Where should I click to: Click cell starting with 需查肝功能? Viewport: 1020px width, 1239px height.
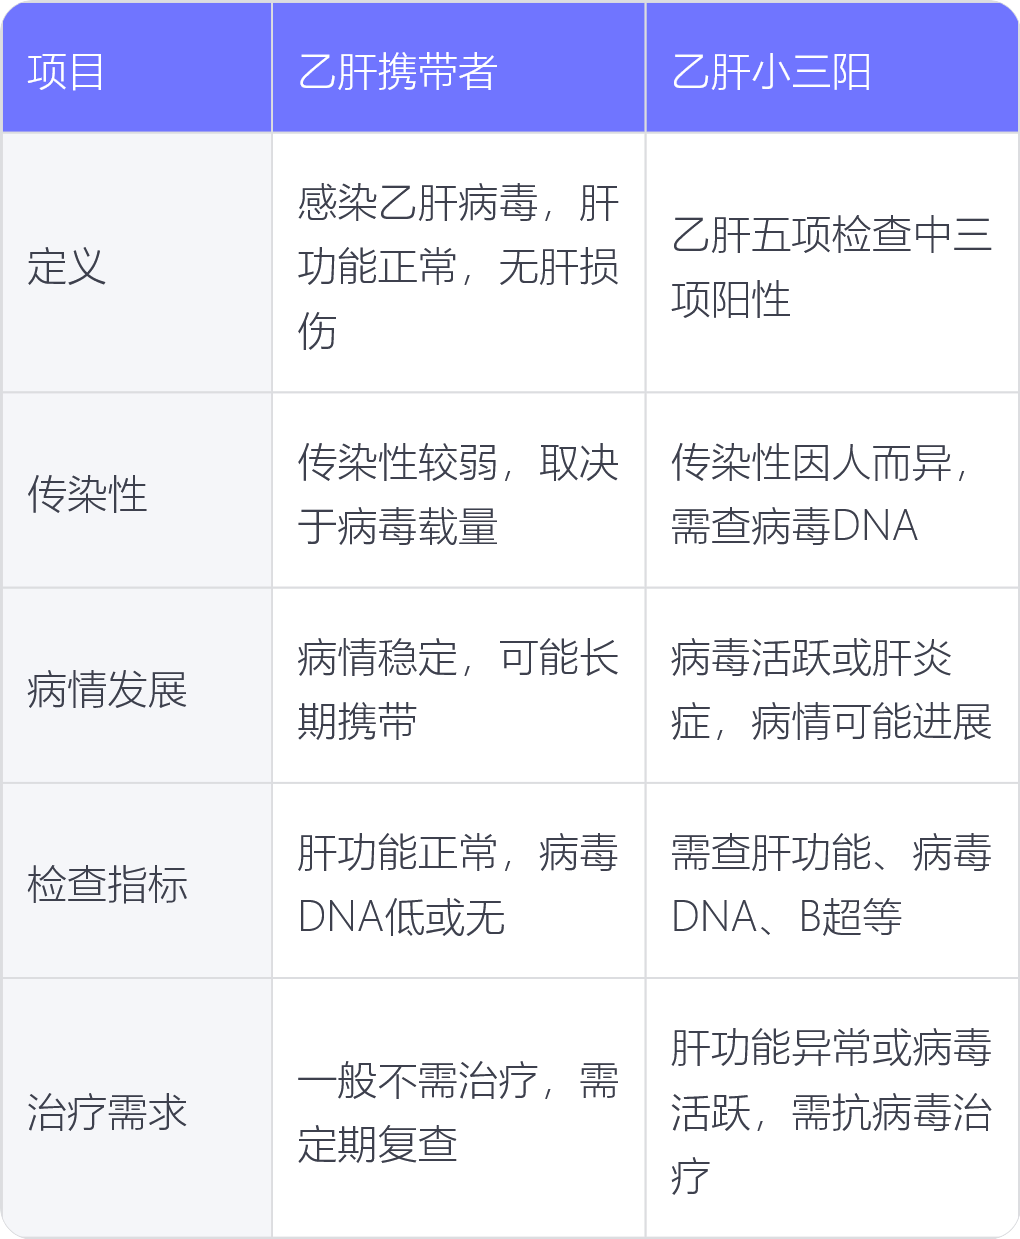coord(832,881)
